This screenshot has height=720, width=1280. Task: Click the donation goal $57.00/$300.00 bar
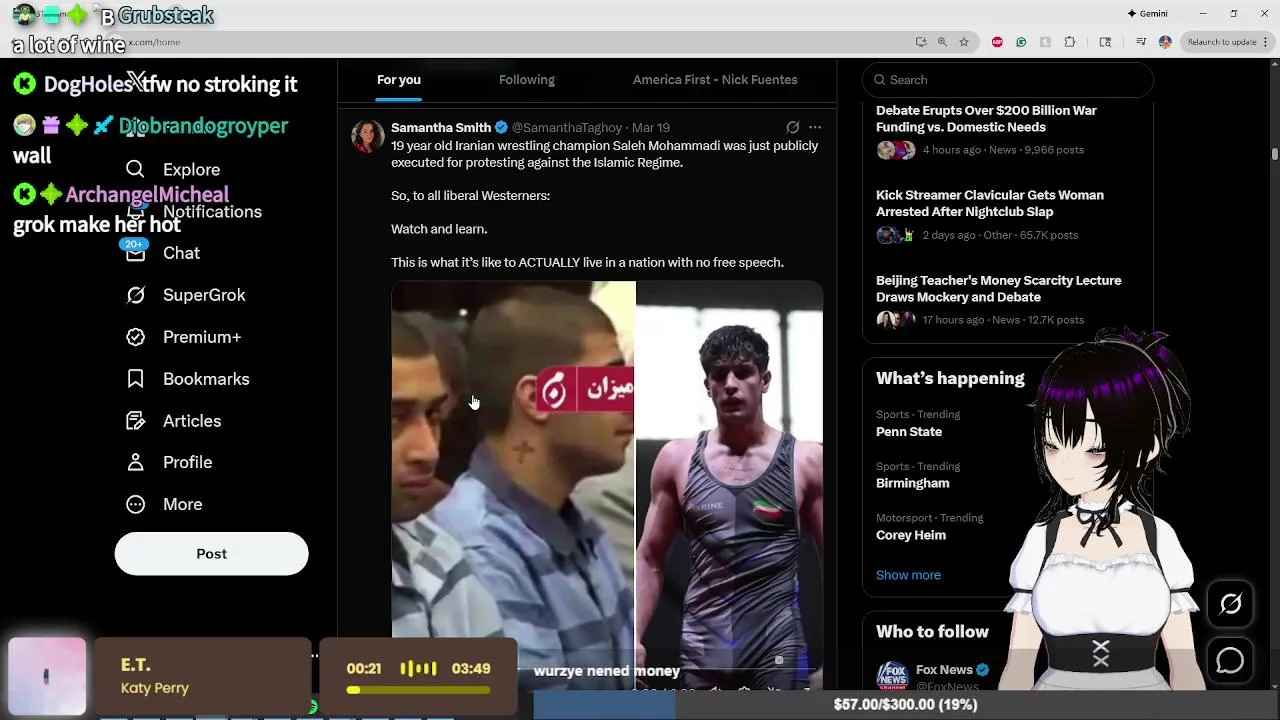[x=905, y=705]
